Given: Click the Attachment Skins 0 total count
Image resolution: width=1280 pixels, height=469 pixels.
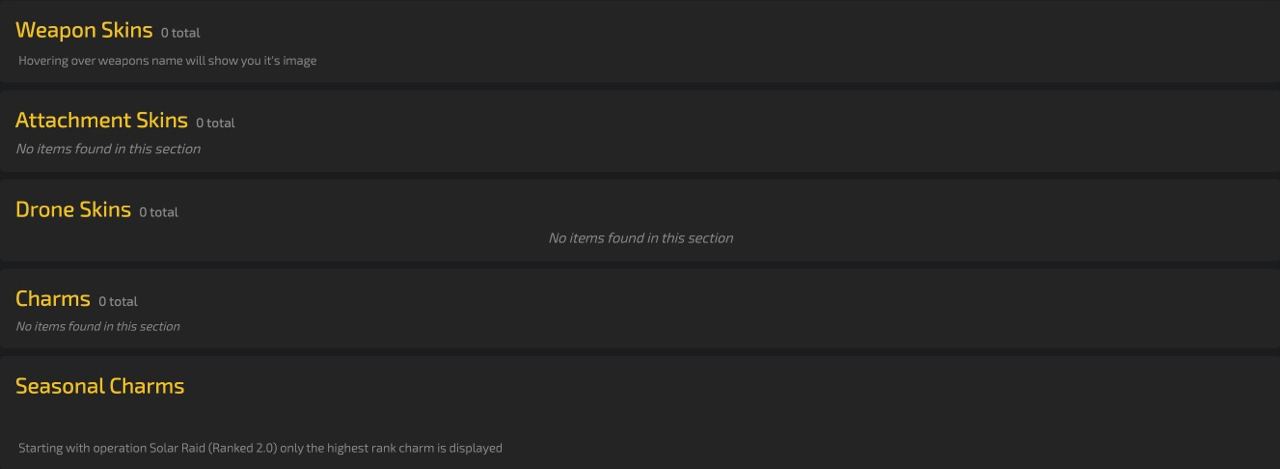Looking at the screenshot, I should click(x=215, y=123).
